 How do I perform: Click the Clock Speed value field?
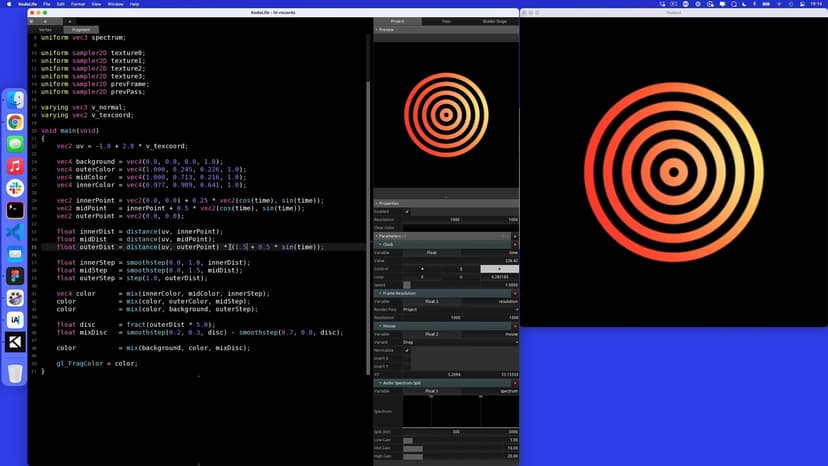460,285
